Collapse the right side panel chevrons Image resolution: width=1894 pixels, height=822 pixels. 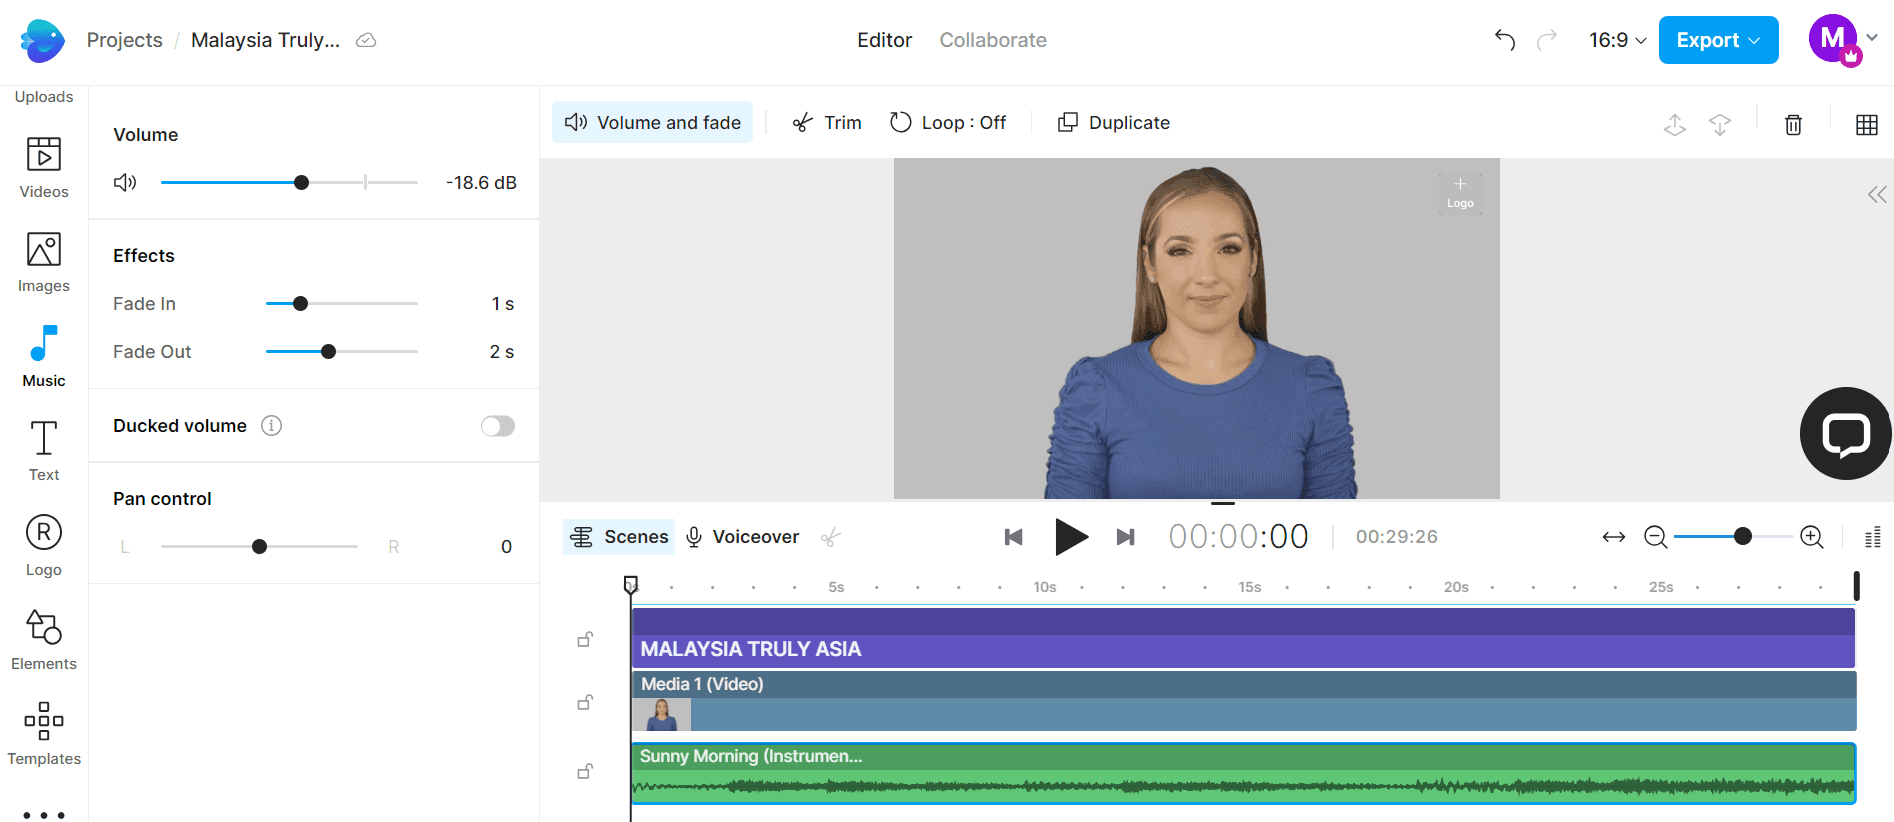(1876, 194)
